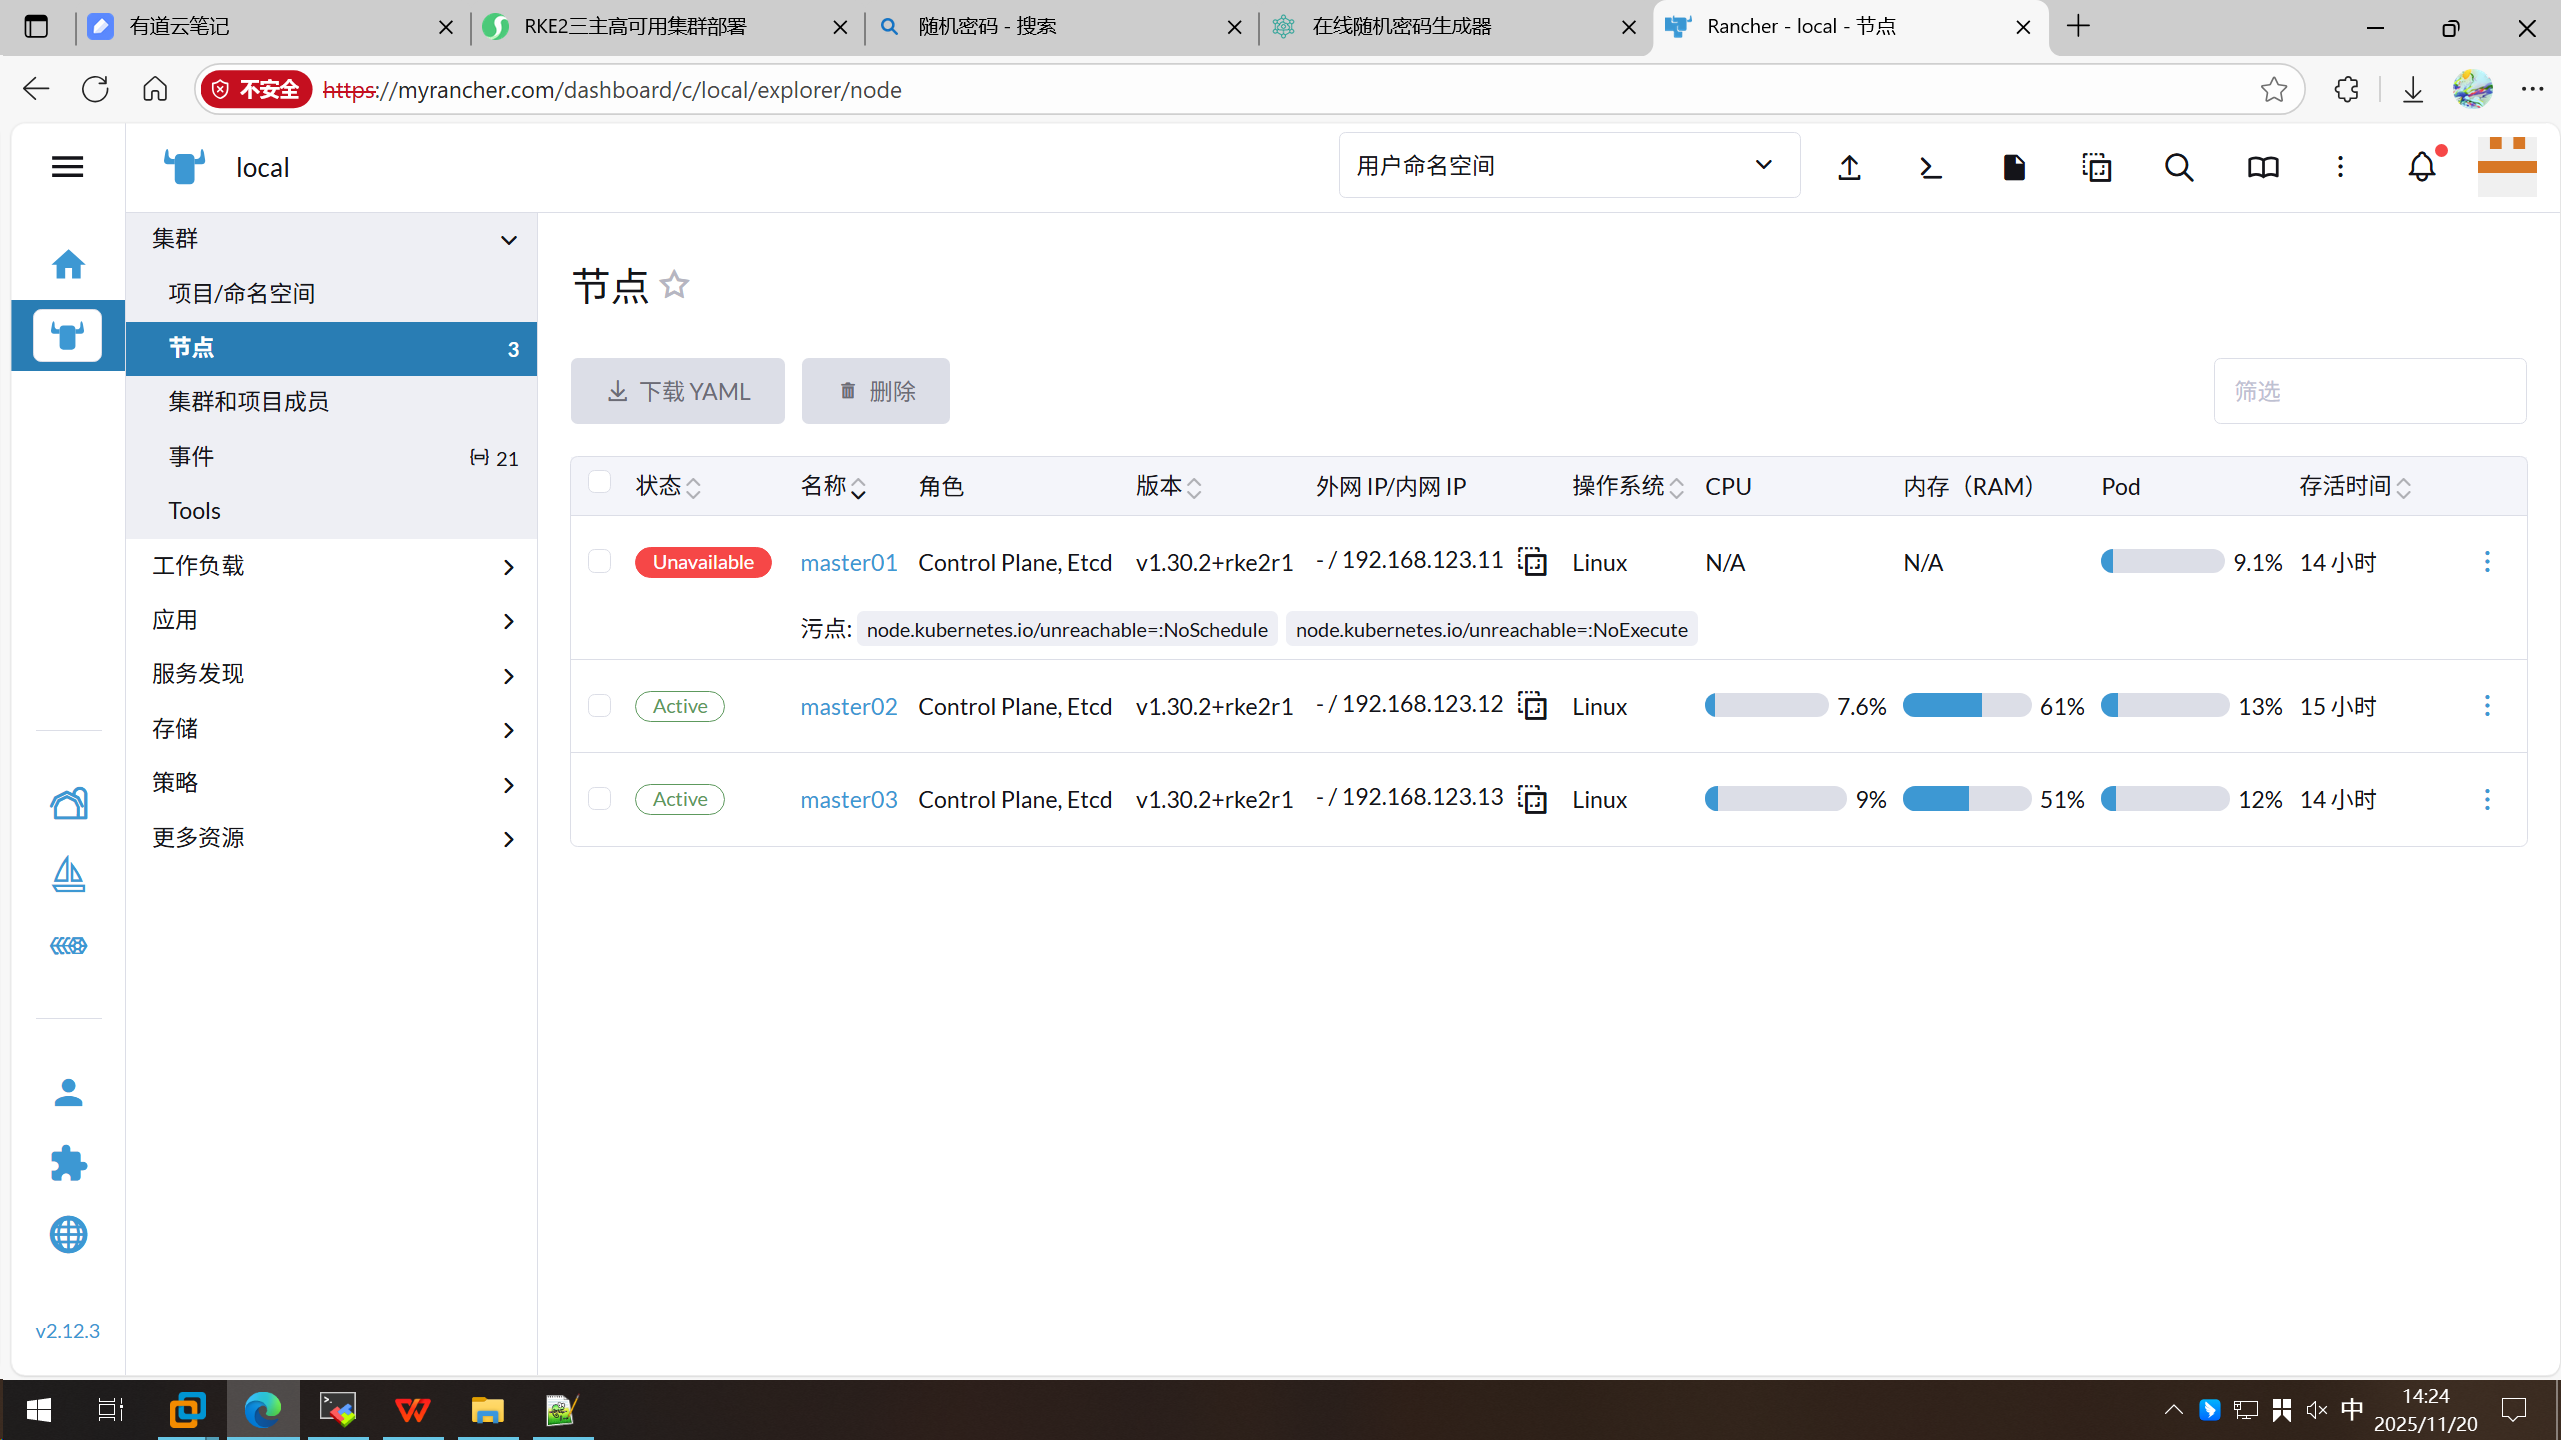
Task: Open the Extensions puzzle icon in sidebar
Action: [68, 1163]
